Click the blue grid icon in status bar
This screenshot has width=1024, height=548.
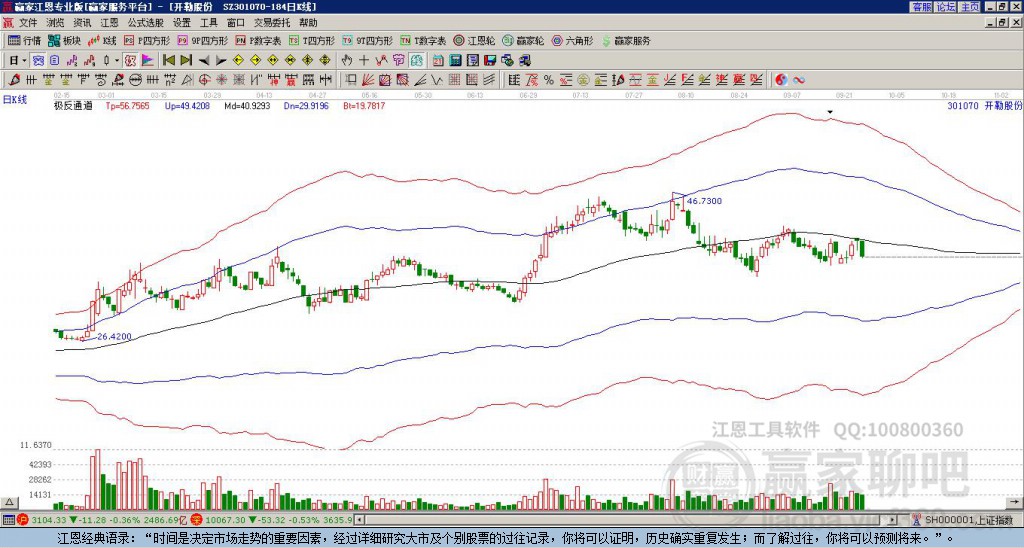(8, 520)
